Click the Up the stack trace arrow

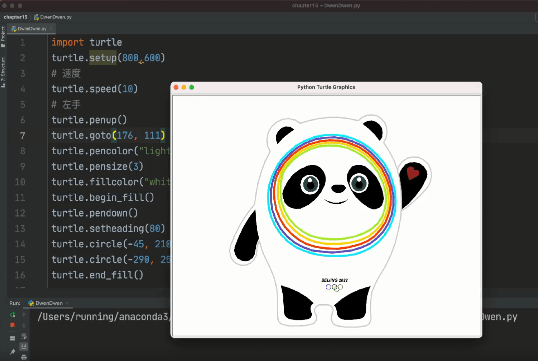[x=24, y=314]
